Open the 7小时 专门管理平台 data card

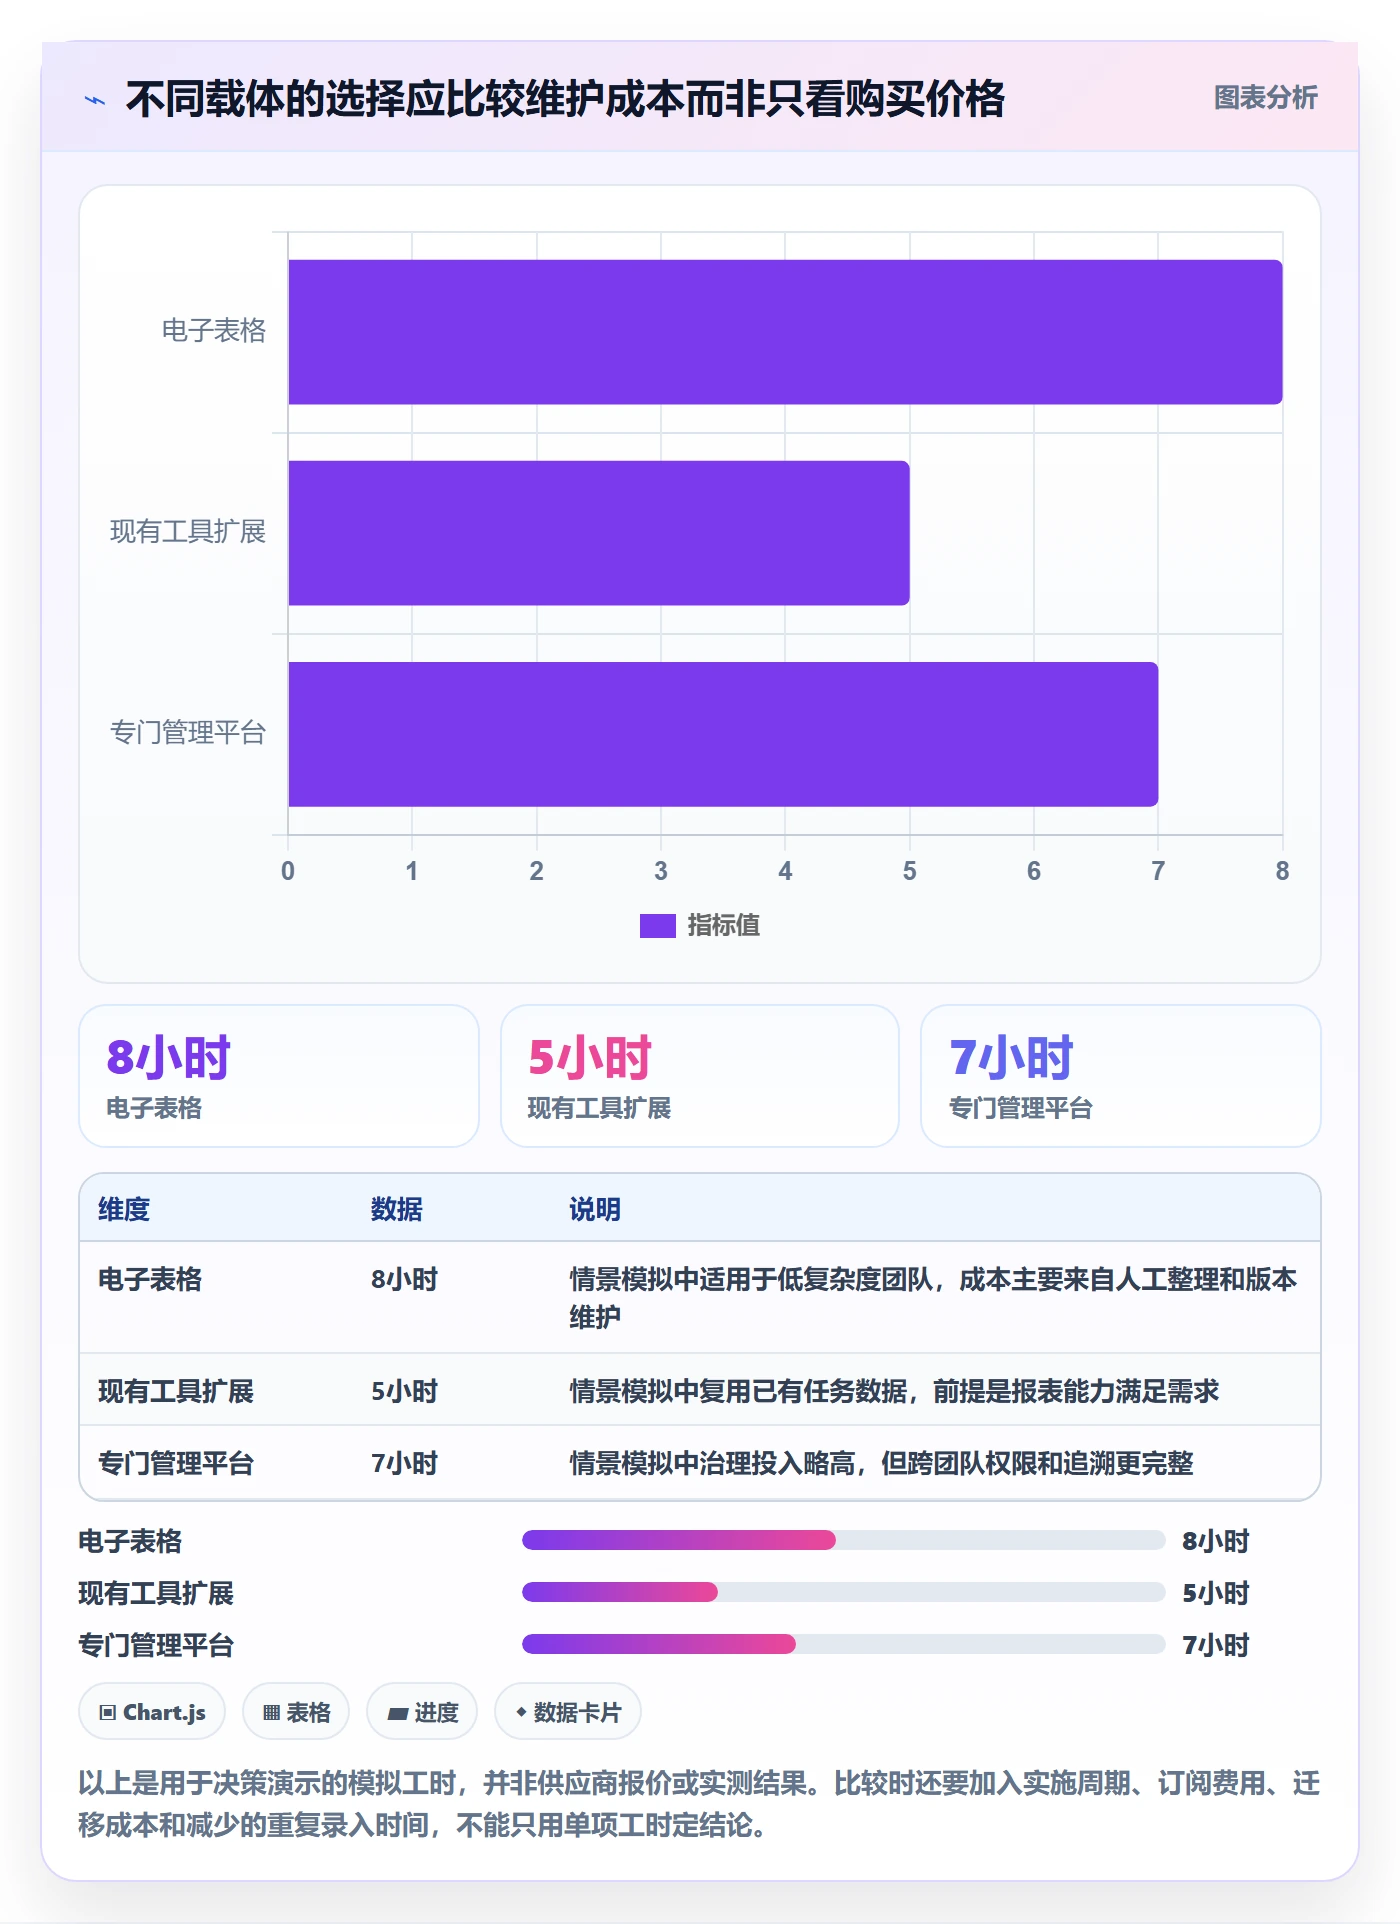pyautogui.click(x=1121, y=1076)
